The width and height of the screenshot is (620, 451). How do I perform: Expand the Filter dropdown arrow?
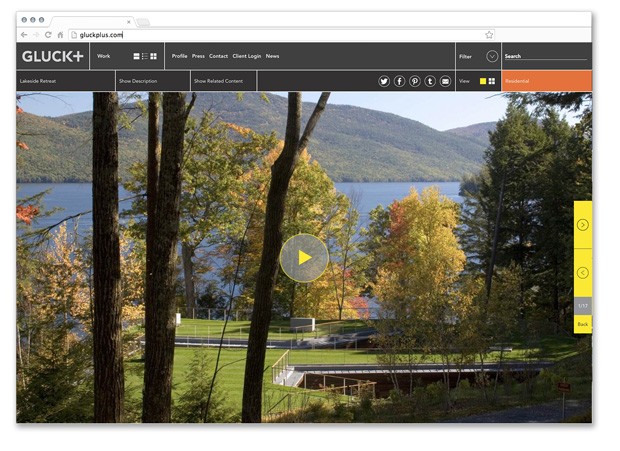click(x=492, y=57)
